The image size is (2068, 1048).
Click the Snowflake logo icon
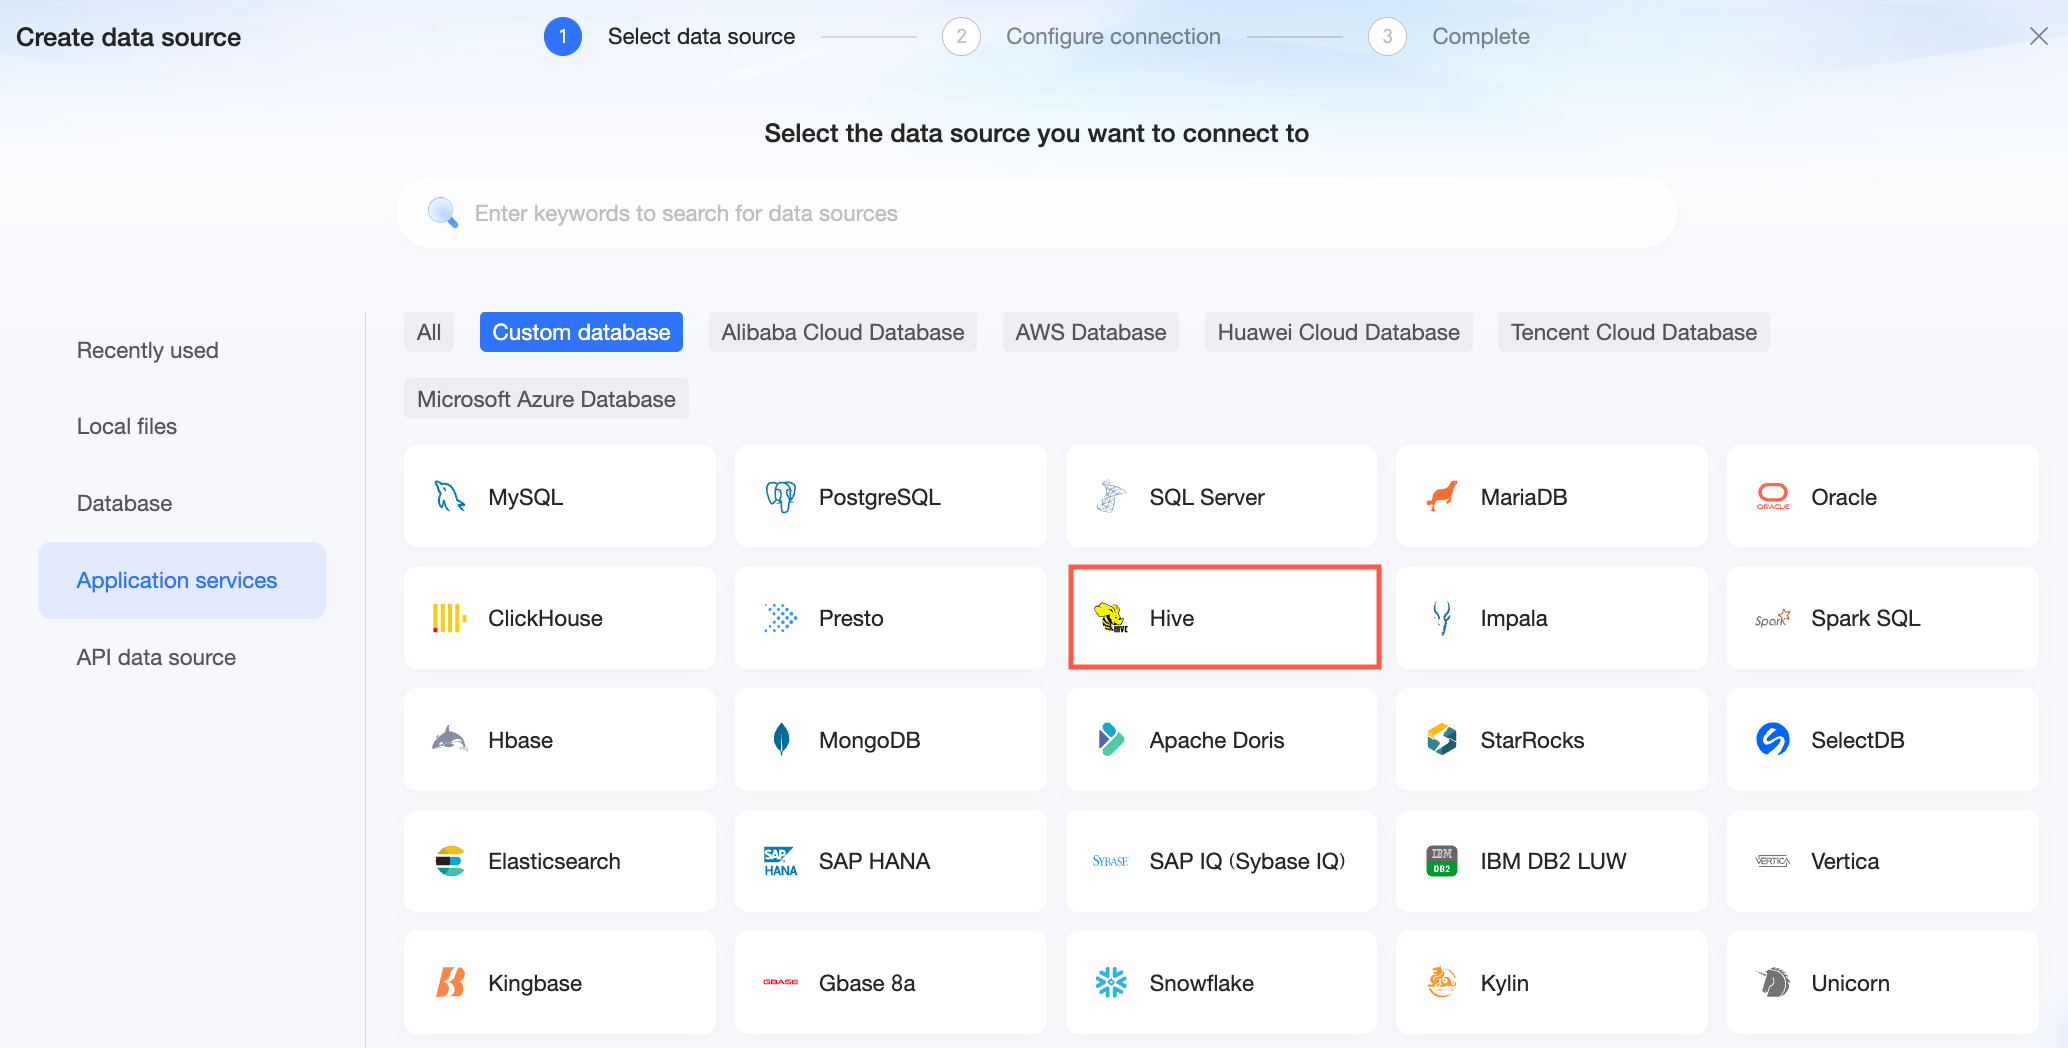coord(1111,983)
